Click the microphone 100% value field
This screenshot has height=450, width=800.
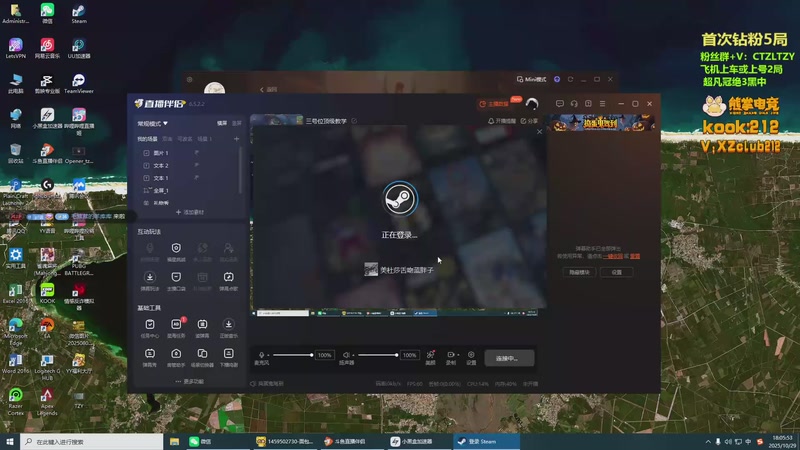324,355
